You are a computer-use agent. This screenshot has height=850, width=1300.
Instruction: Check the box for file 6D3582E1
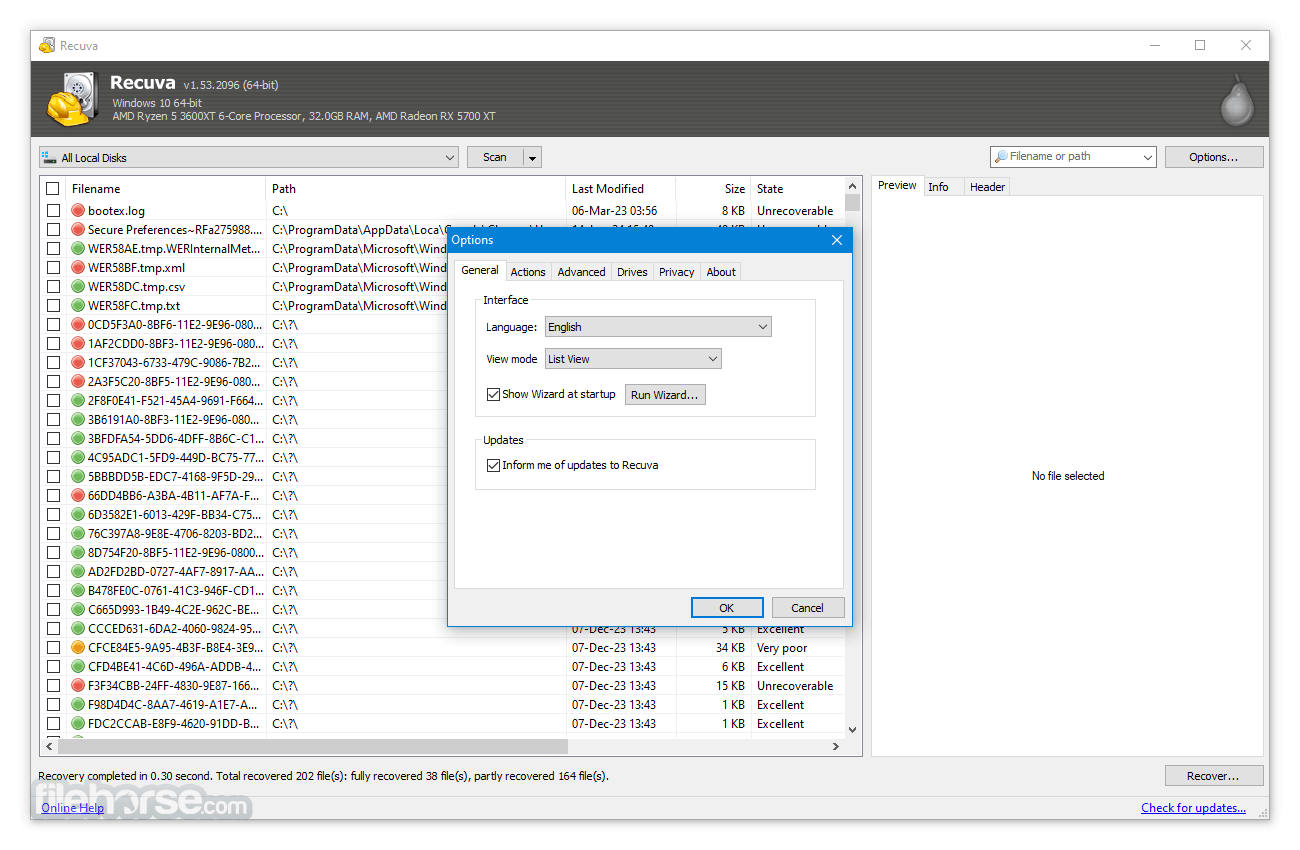pos(53,515)
